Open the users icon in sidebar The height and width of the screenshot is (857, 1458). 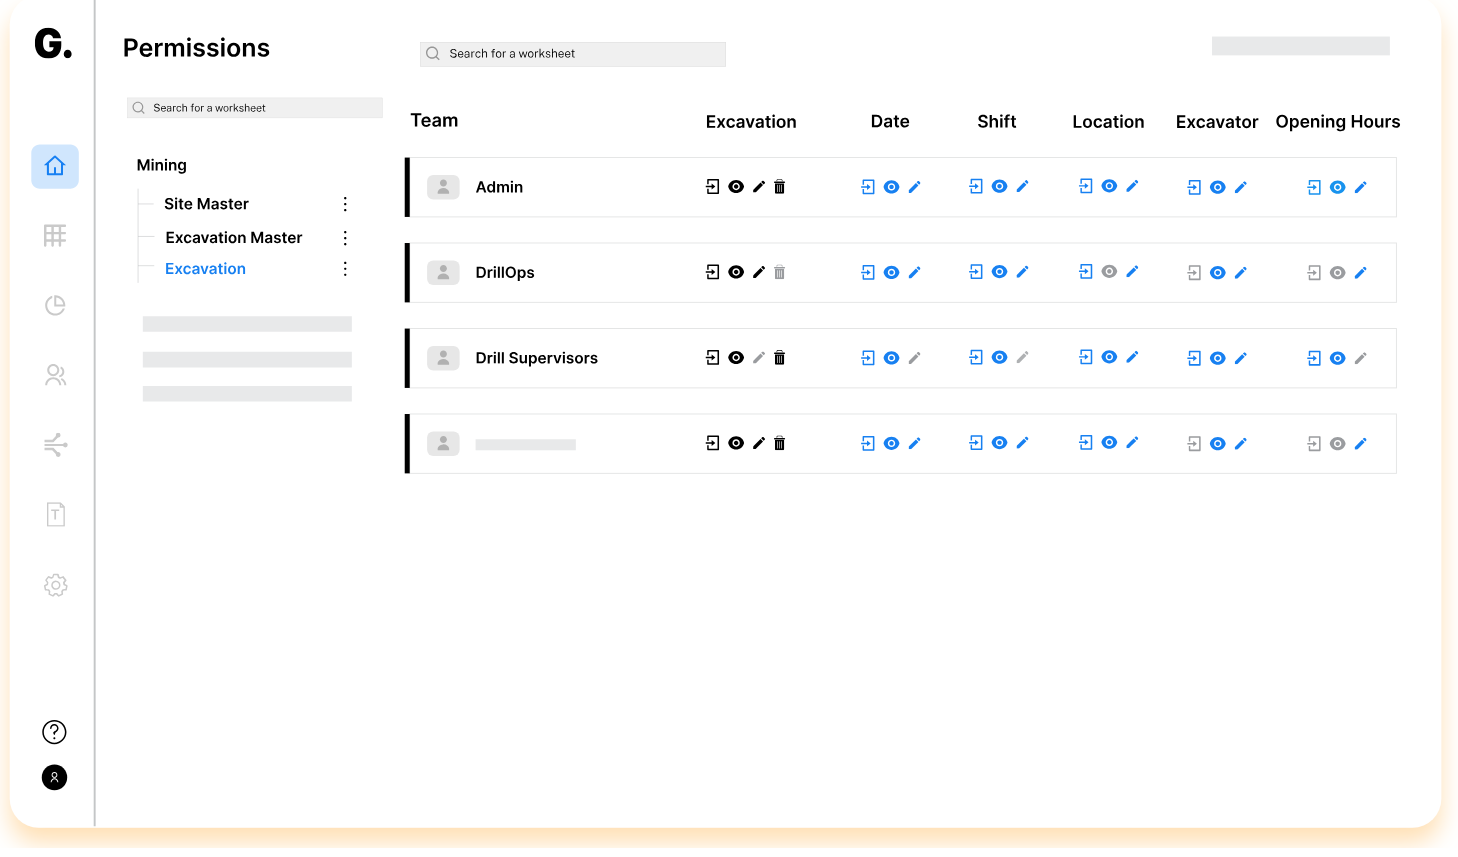55,375
